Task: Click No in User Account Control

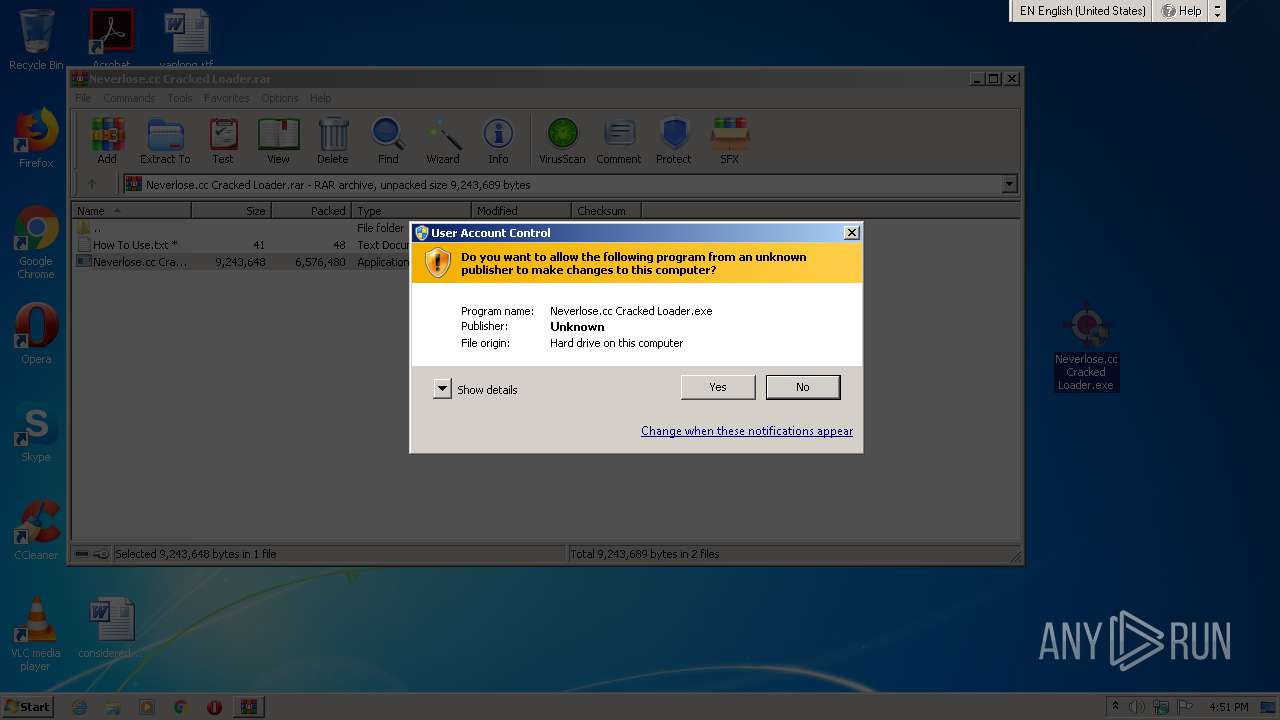Action: (803, 387)
